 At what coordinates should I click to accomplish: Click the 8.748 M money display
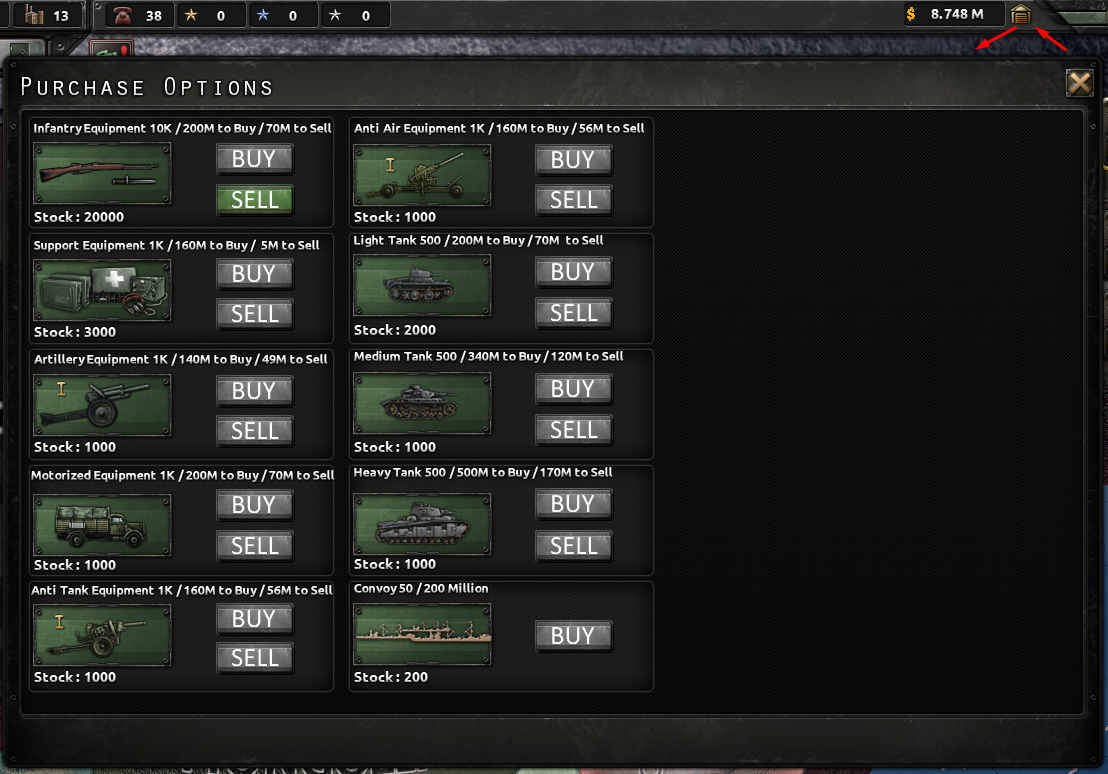coord(955,14)
